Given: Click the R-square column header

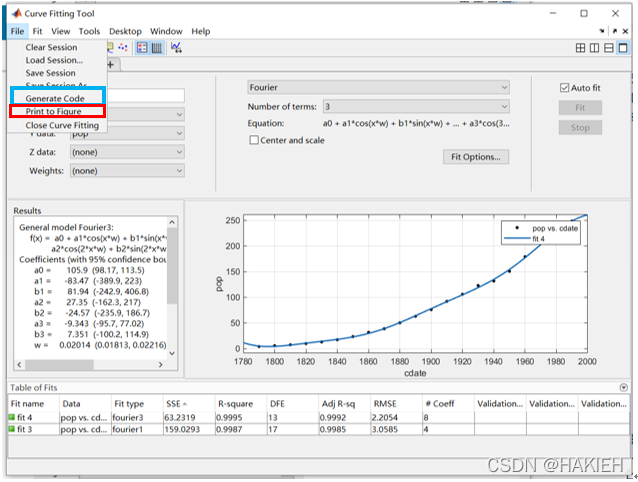Looking at the screenshot, I should point(240,404).
